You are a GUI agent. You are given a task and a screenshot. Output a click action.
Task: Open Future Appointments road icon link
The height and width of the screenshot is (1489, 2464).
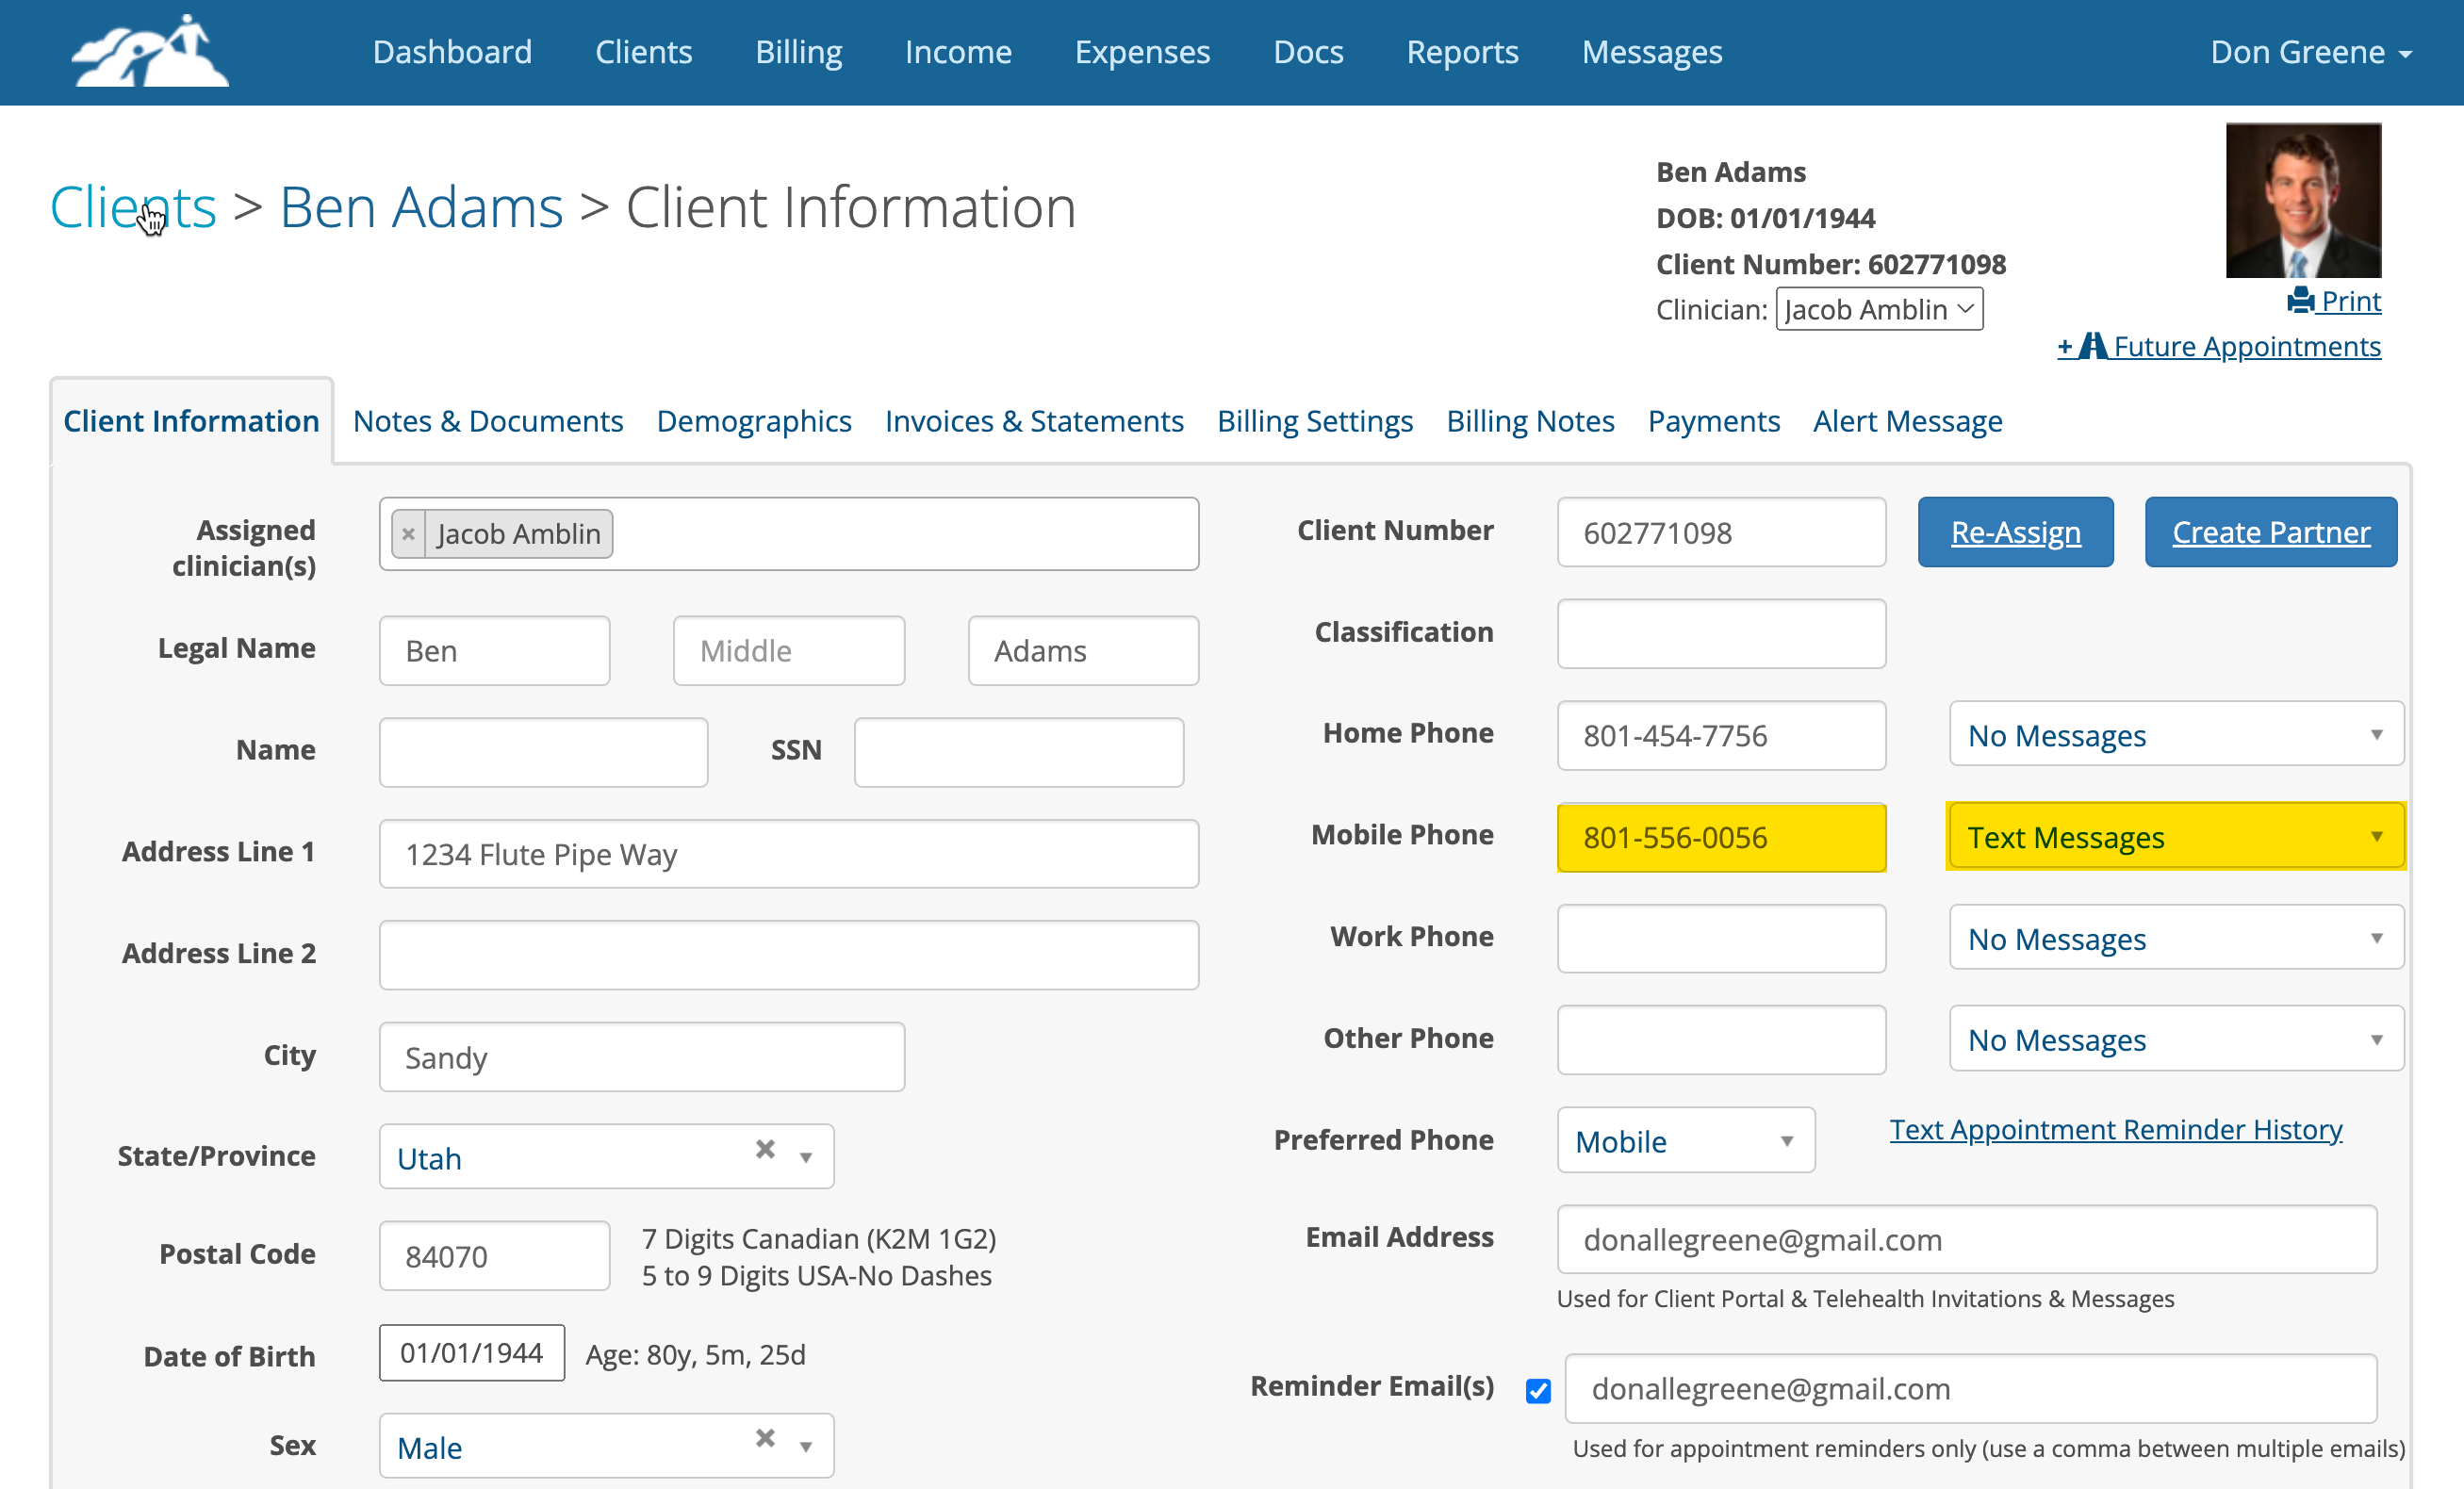(2218, 346)
